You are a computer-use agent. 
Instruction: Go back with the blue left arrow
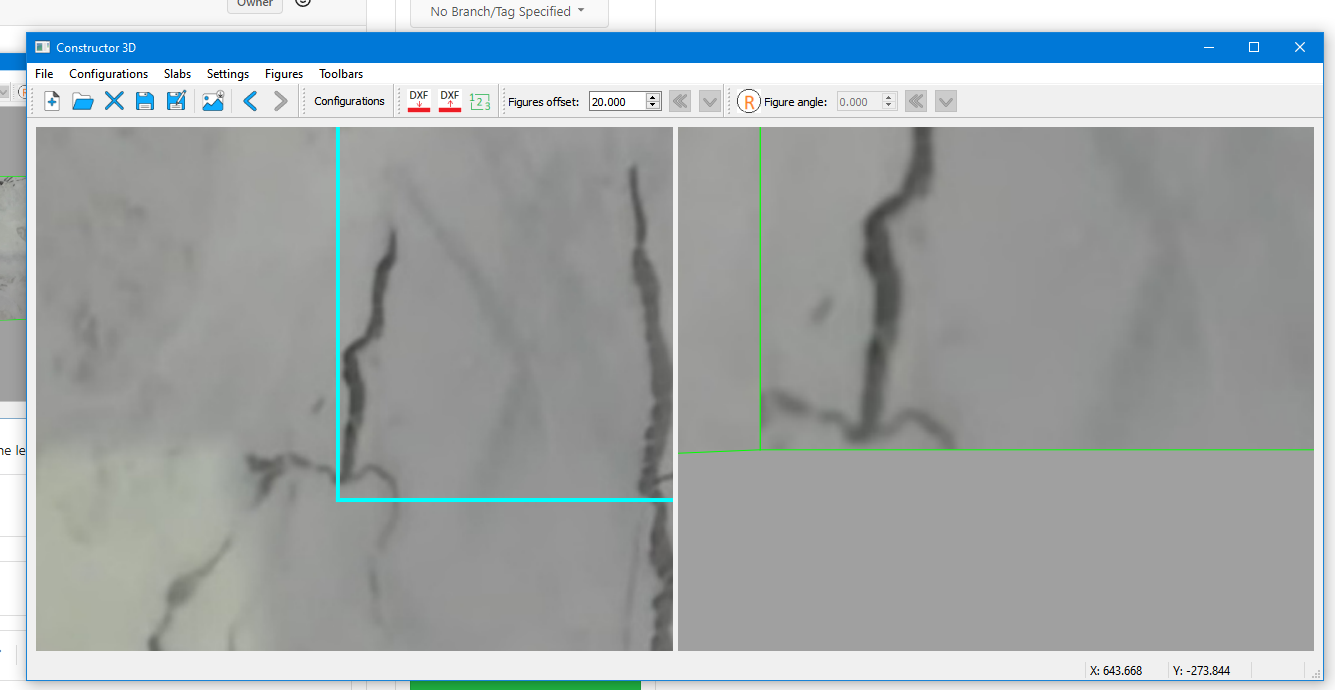click(x=250, y=101)
